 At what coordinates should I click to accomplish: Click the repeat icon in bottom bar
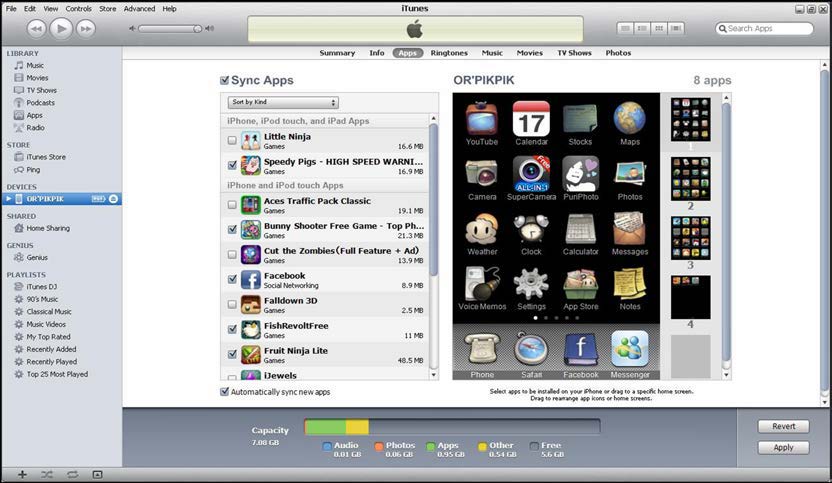(x=72, y=475)
